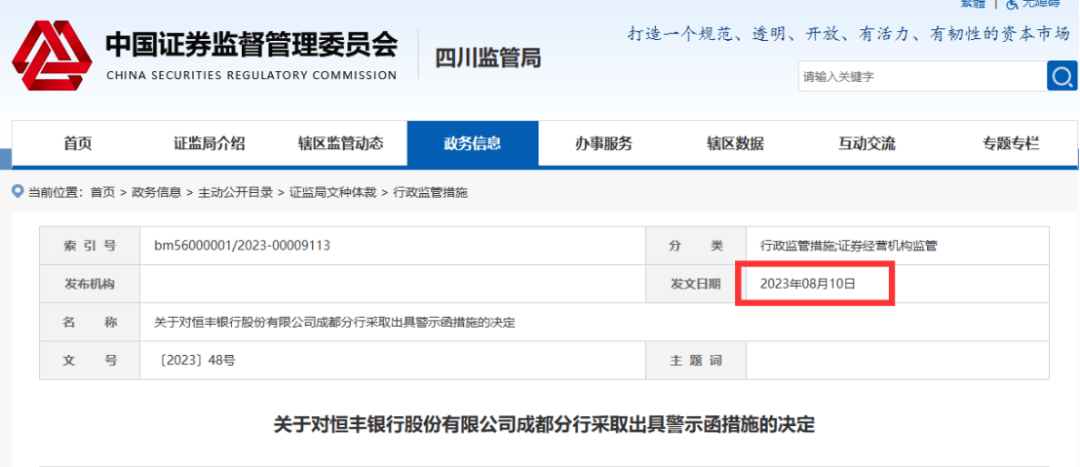1080x467 pixels.
Task: Go to 行政监管措施 in the breadcrumb
Action: pos(430,193)
